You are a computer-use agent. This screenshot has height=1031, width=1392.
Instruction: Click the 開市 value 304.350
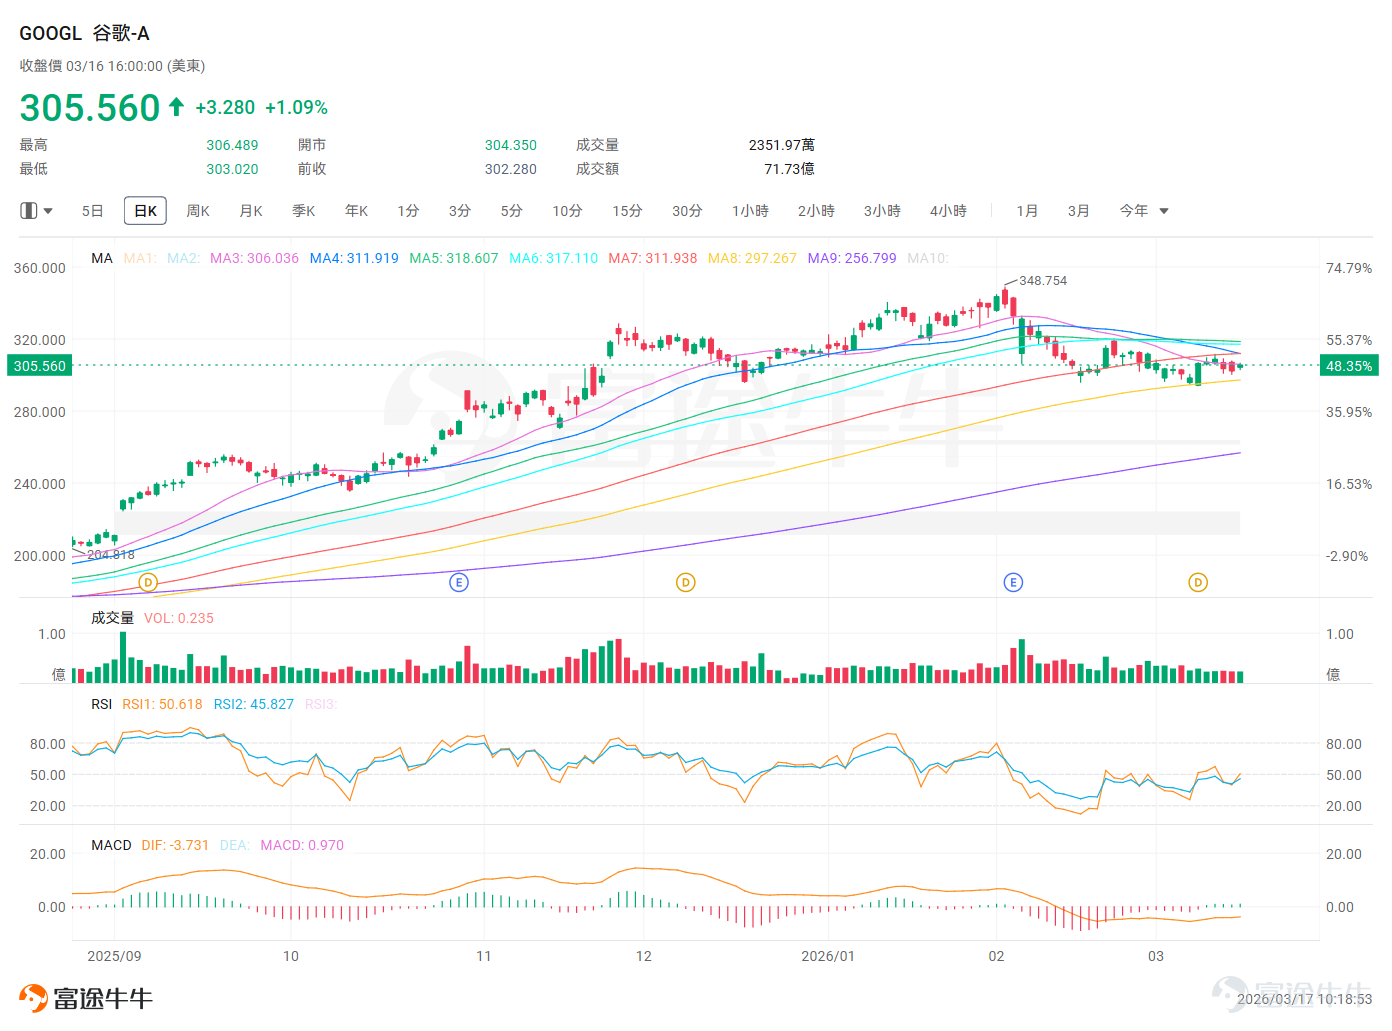(x=511, y=145)
